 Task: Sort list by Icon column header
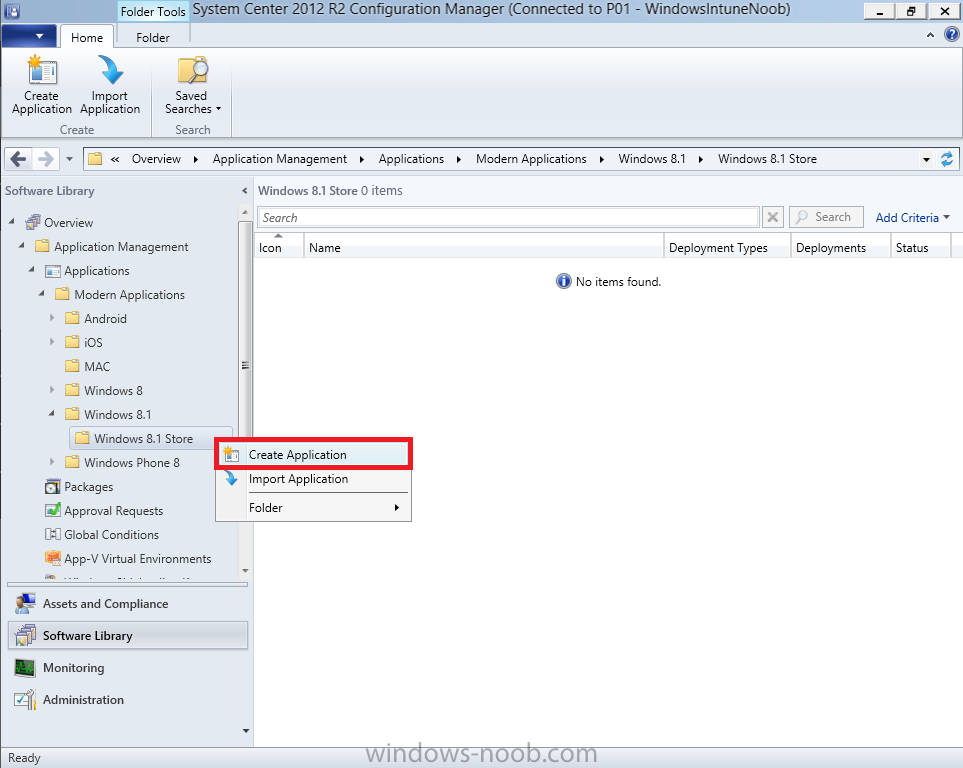coord(279,247)
